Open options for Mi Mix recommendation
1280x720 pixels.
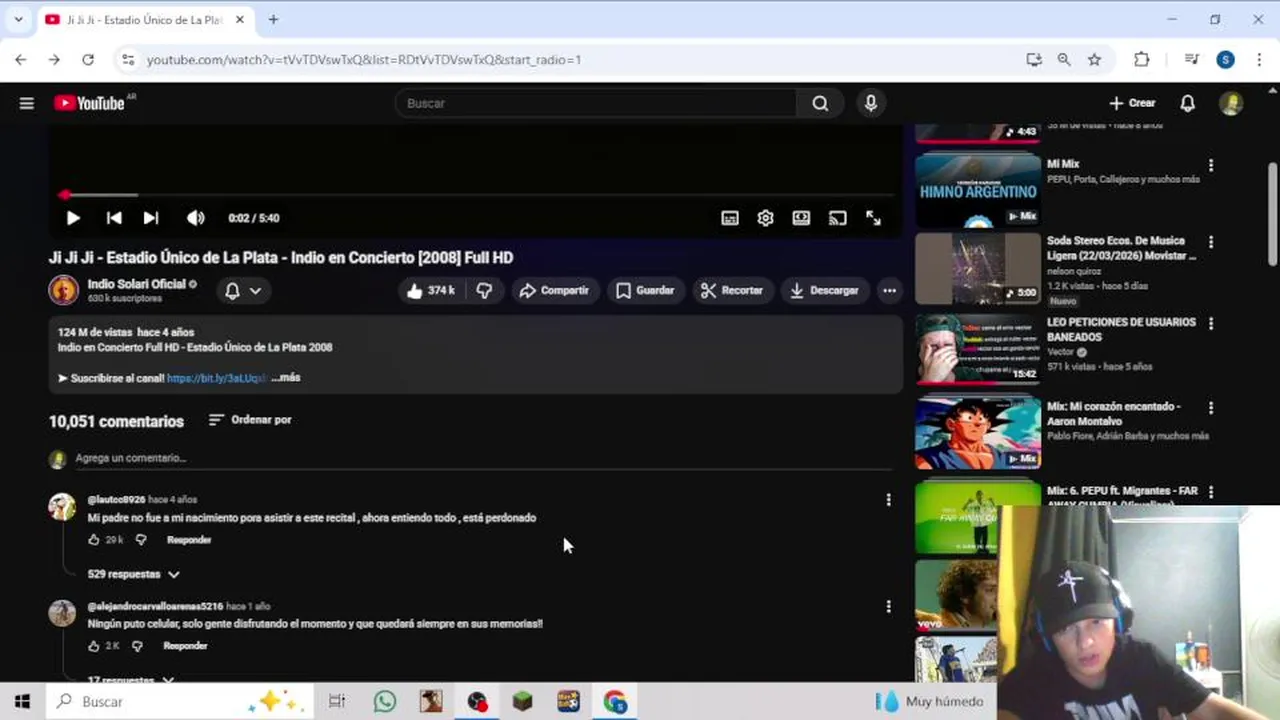(1211, 165)
